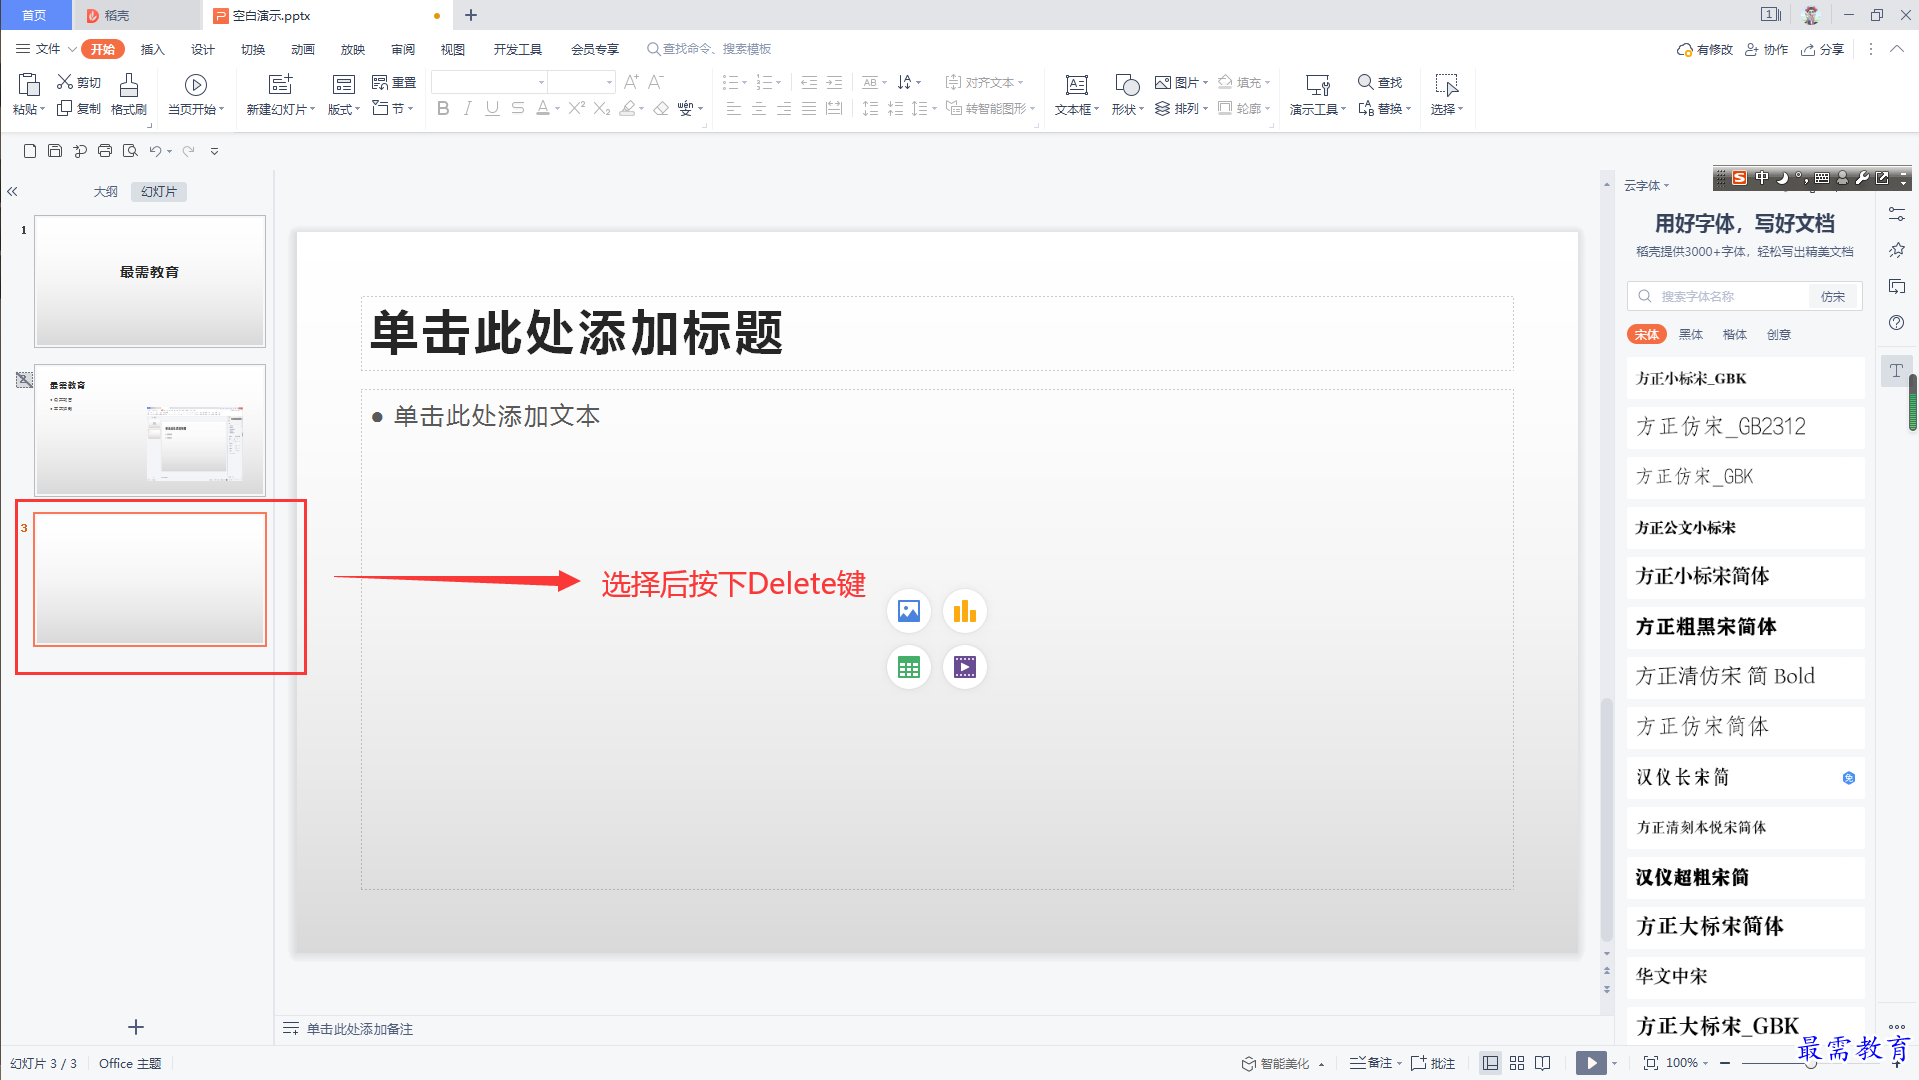Toggle Italic formatting
Image resolution: width=1919 pixels, height=1080 pixels.
(468, 108)
